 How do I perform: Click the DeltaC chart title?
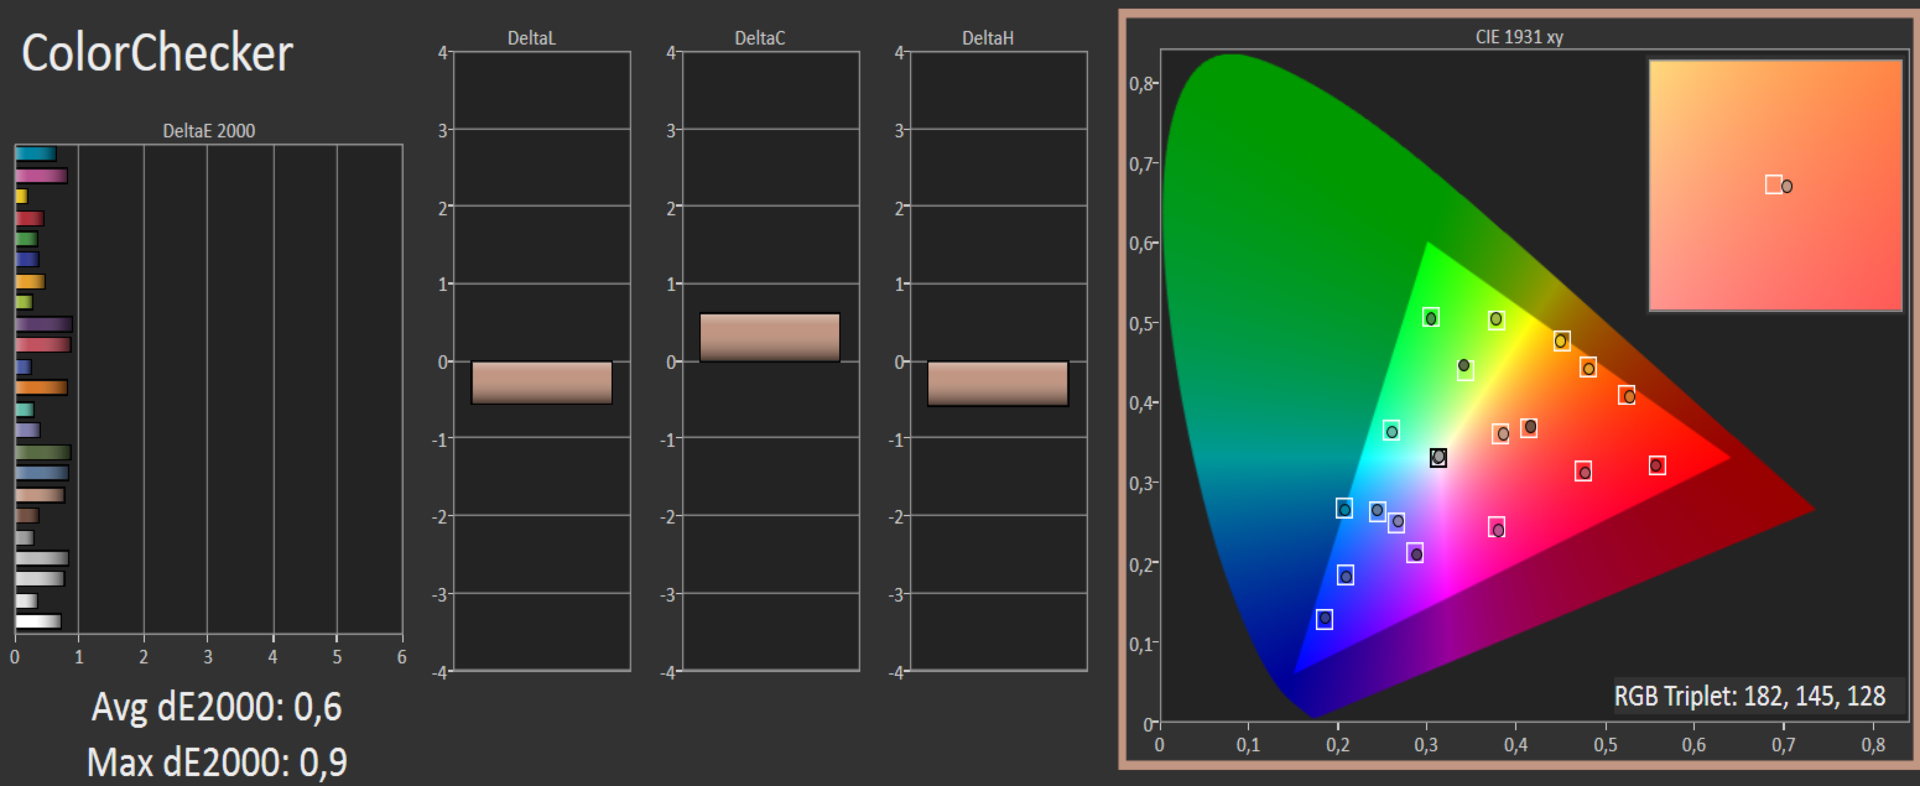point(760,38)
